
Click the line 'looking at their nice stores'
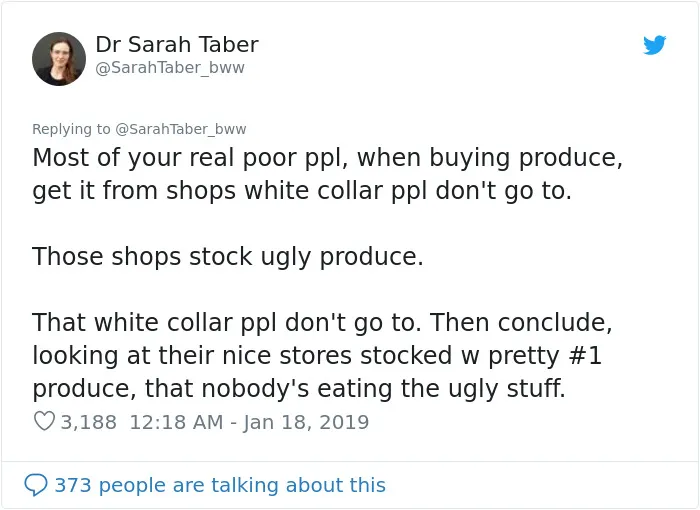(x=317, y=356)
